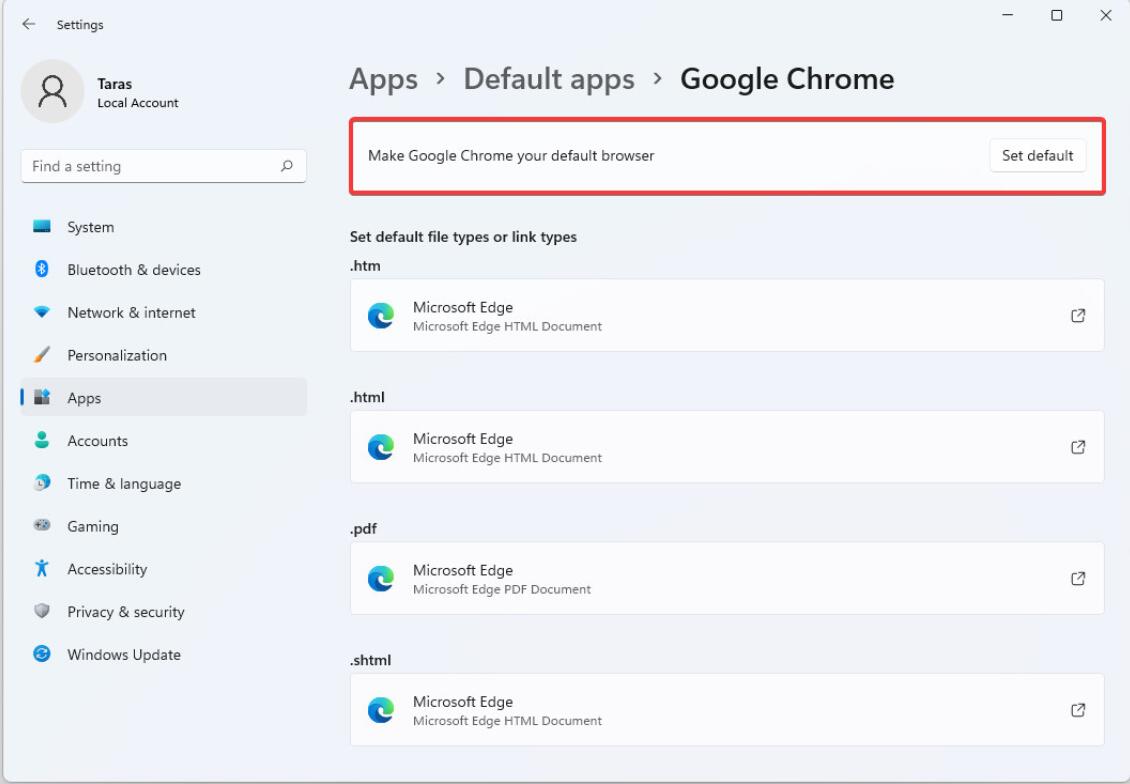Screen dimensions: 1130x784
Task: Click the Taras user avatar icon
Action: coord(53,92)
